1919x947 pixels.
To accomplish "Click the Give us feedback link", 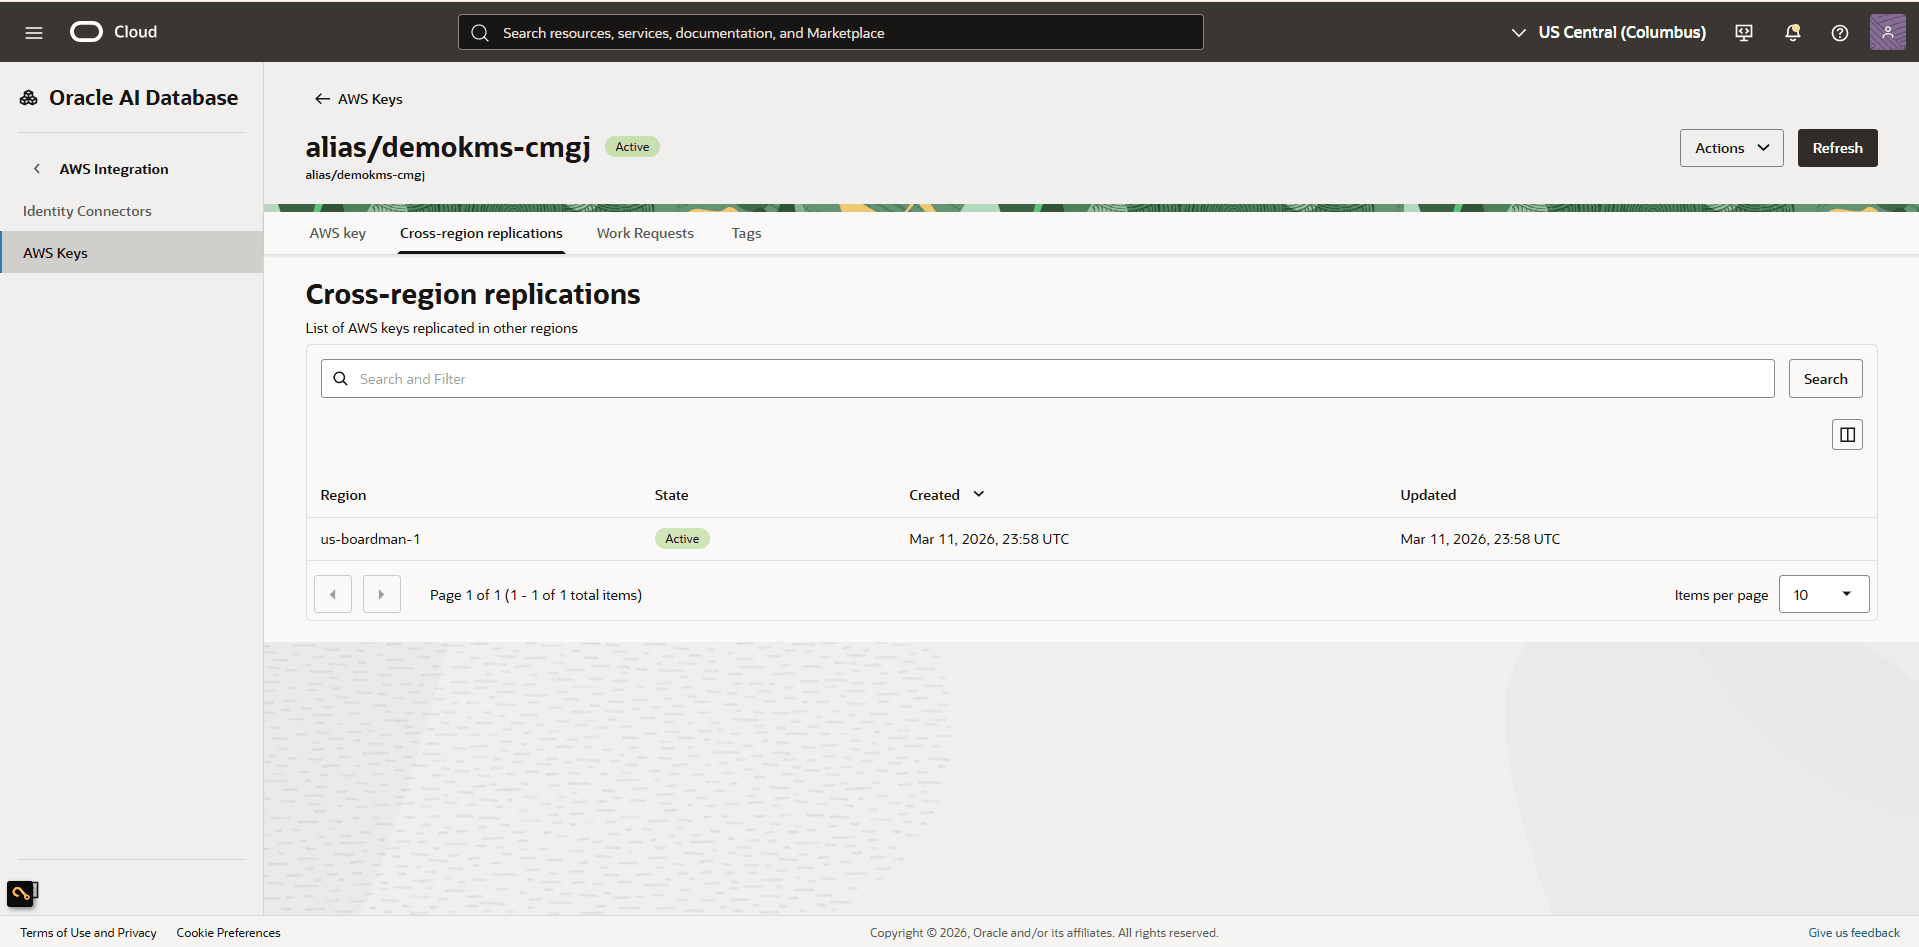I will click(x=1853, y=932).
